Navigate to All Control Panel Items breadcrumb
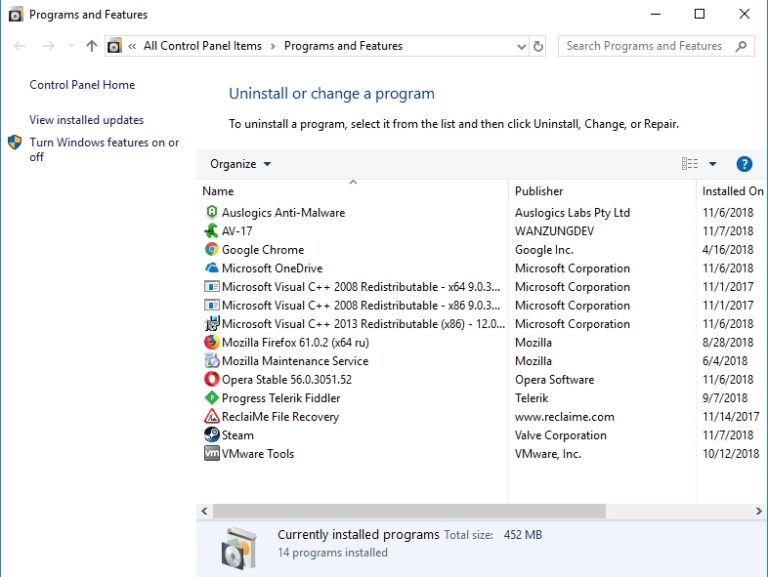The width and height of the screenshot is (768, 577). click(202, 46)
